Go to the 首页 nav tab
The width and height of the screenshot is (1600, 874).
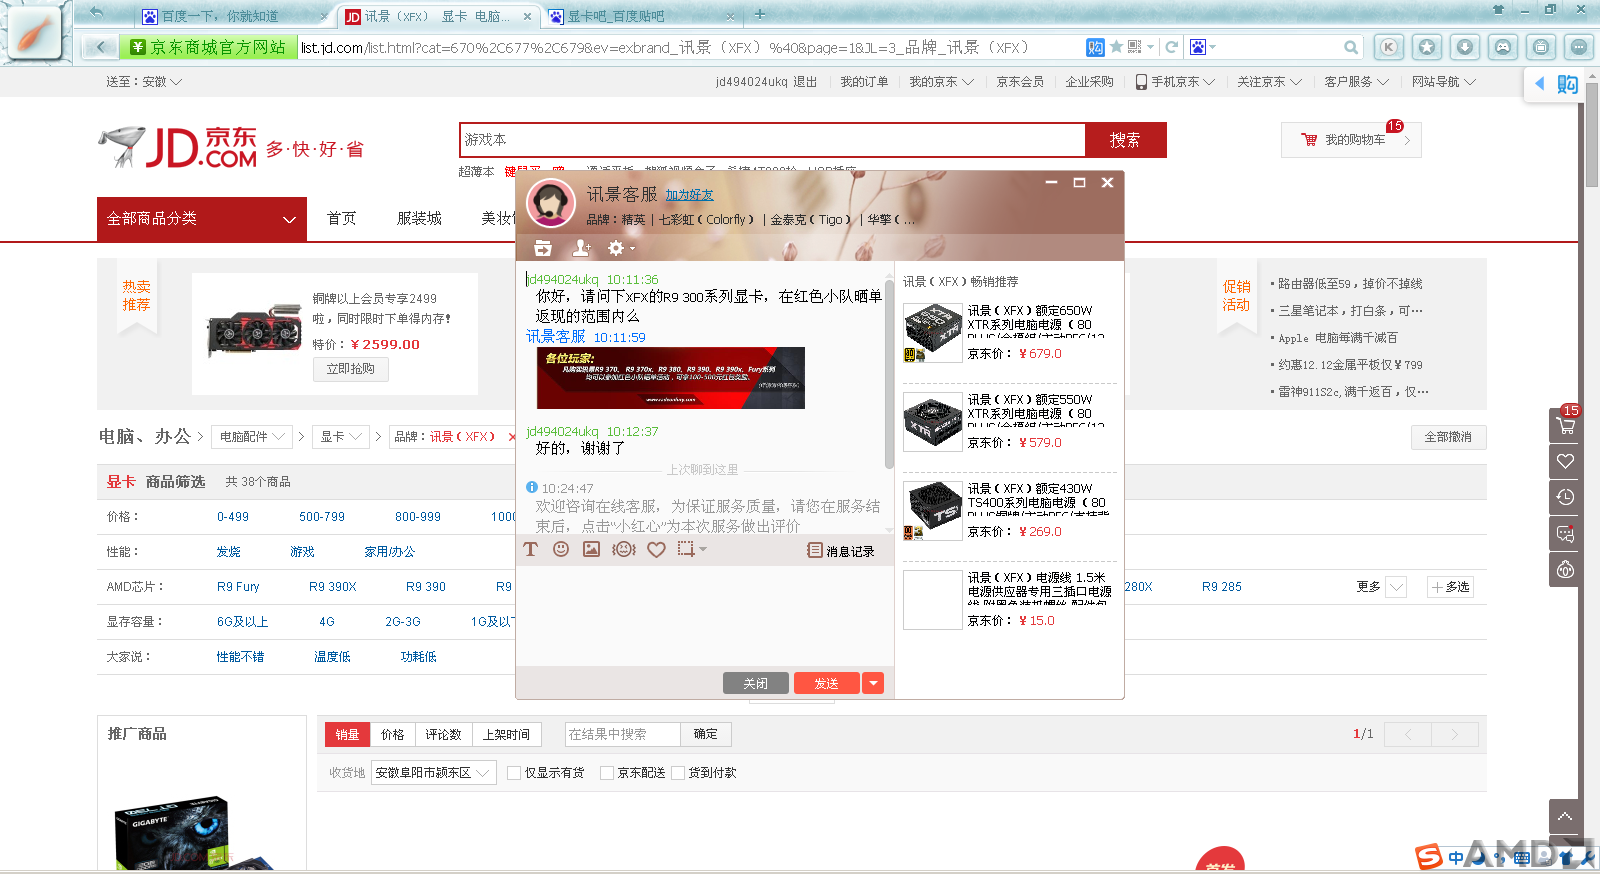point(342,218)
